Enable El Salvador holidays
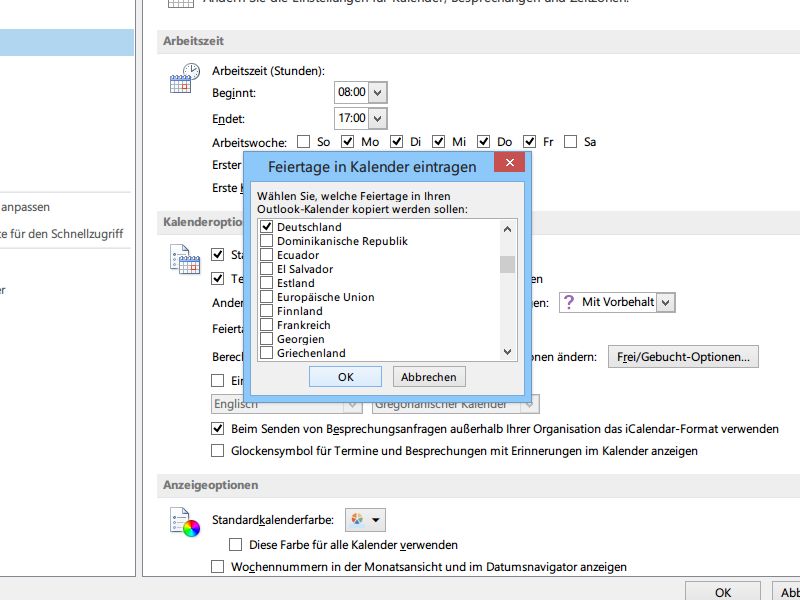 (x=266, y=268)
